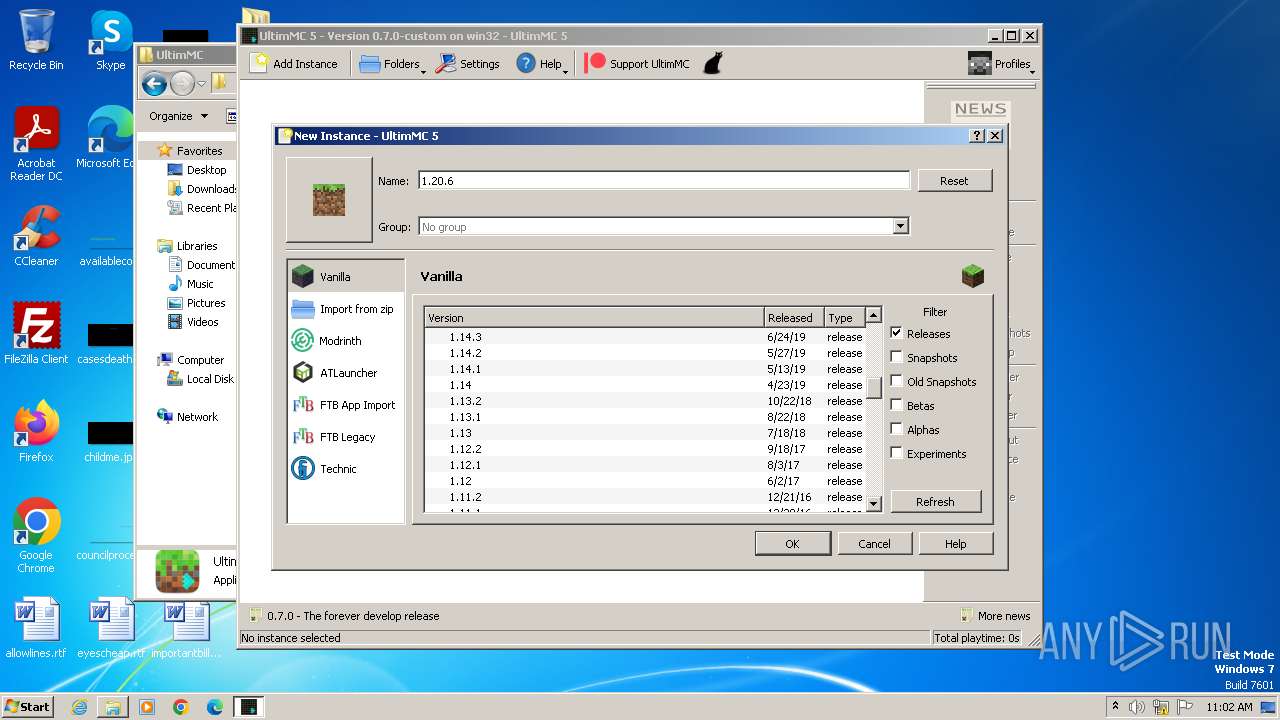The width and height of the screenshot is (1280, 720).
Task: Select Network in Explorer tree
Action: tap(187, 417)
